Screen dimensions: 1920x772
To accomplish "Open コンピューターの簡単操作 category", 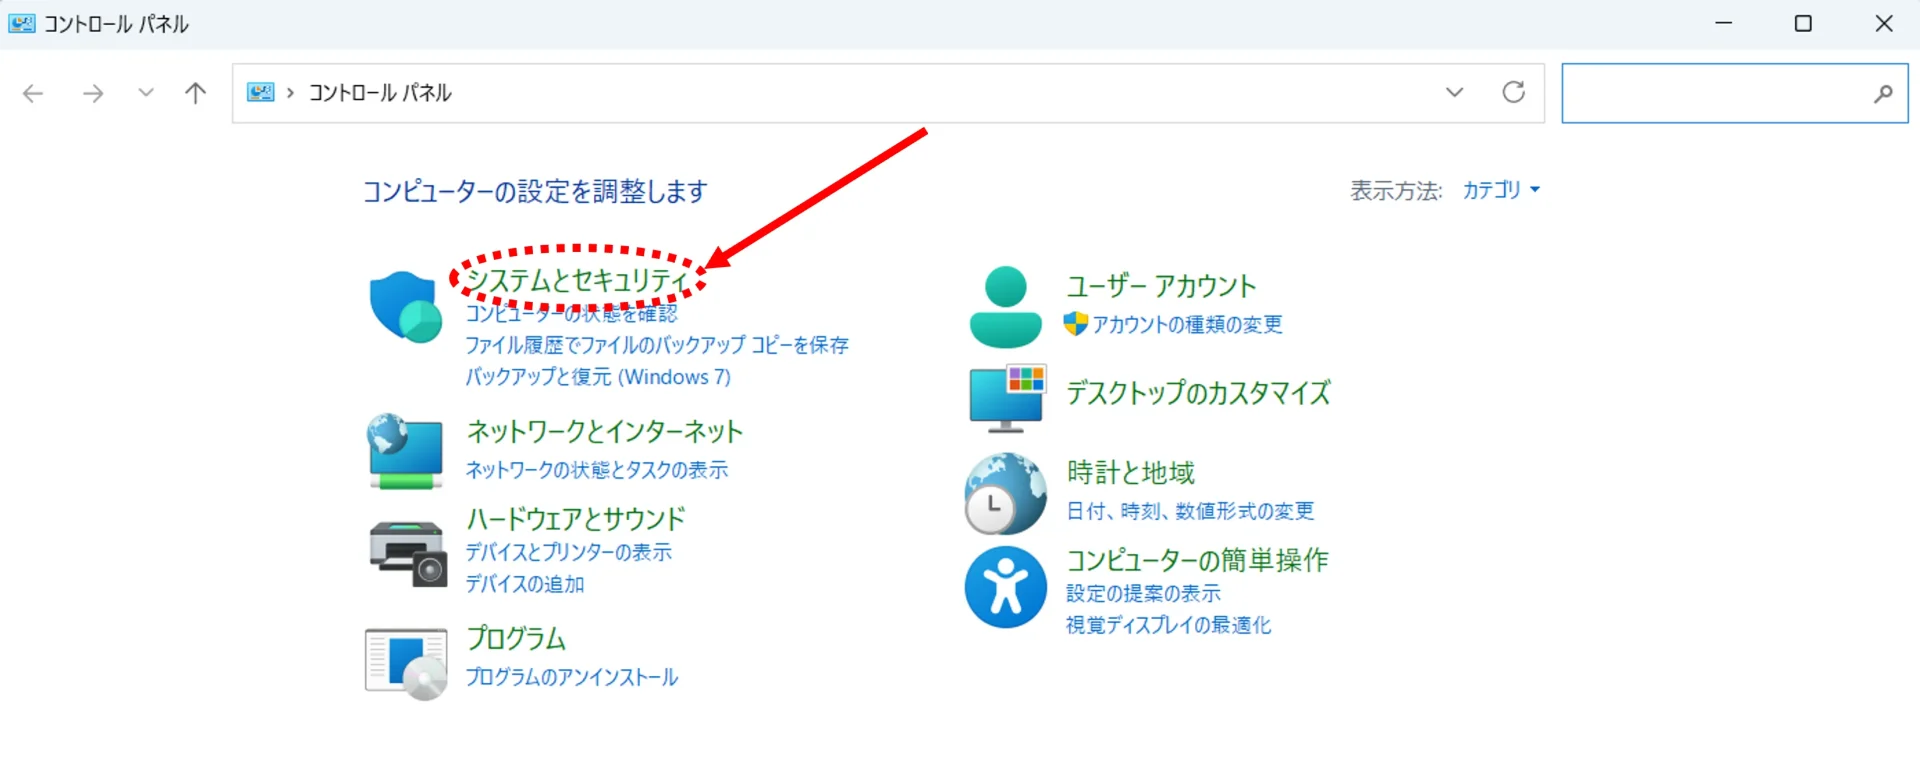I will [x=1198, y=560].
